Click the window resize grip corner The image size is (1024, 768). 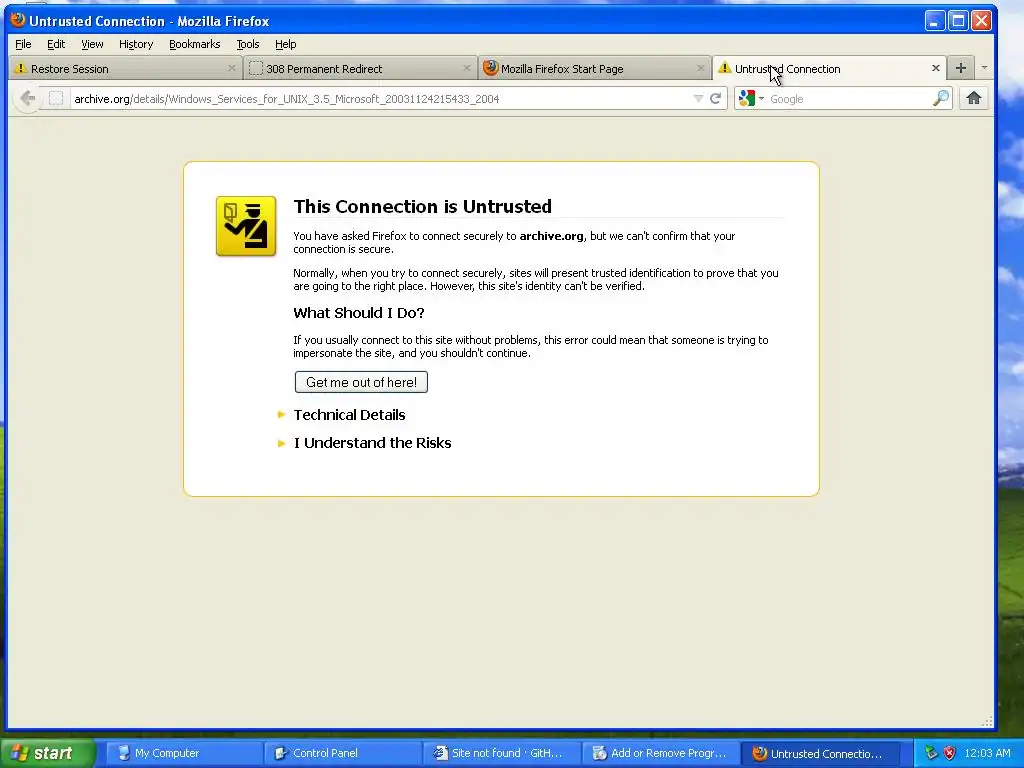[987, 722]
